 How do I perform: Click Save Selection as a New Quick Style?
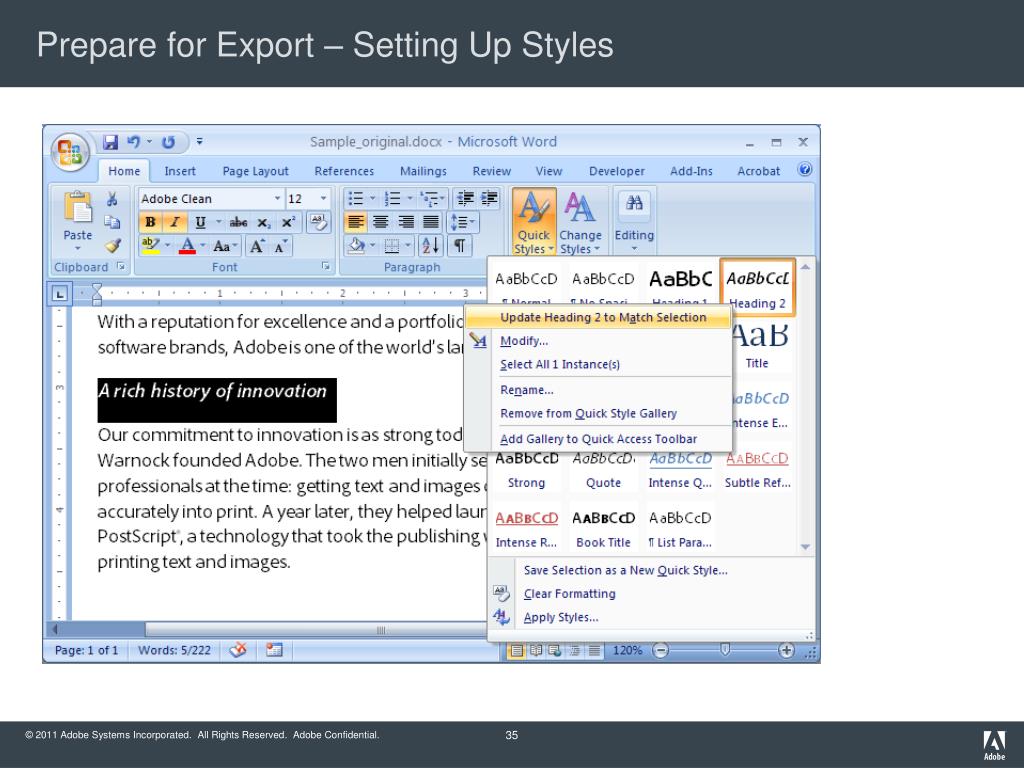625,570
